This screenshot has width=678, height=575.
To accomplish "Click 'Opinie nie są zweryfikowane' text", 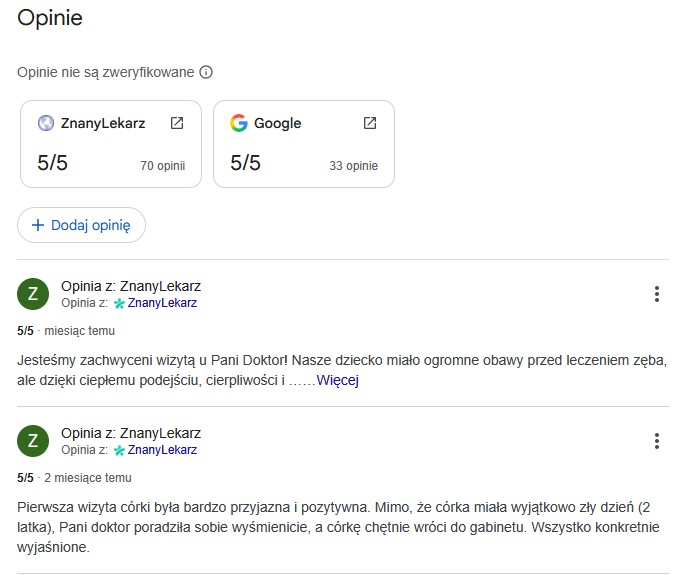I will (106, 72).
